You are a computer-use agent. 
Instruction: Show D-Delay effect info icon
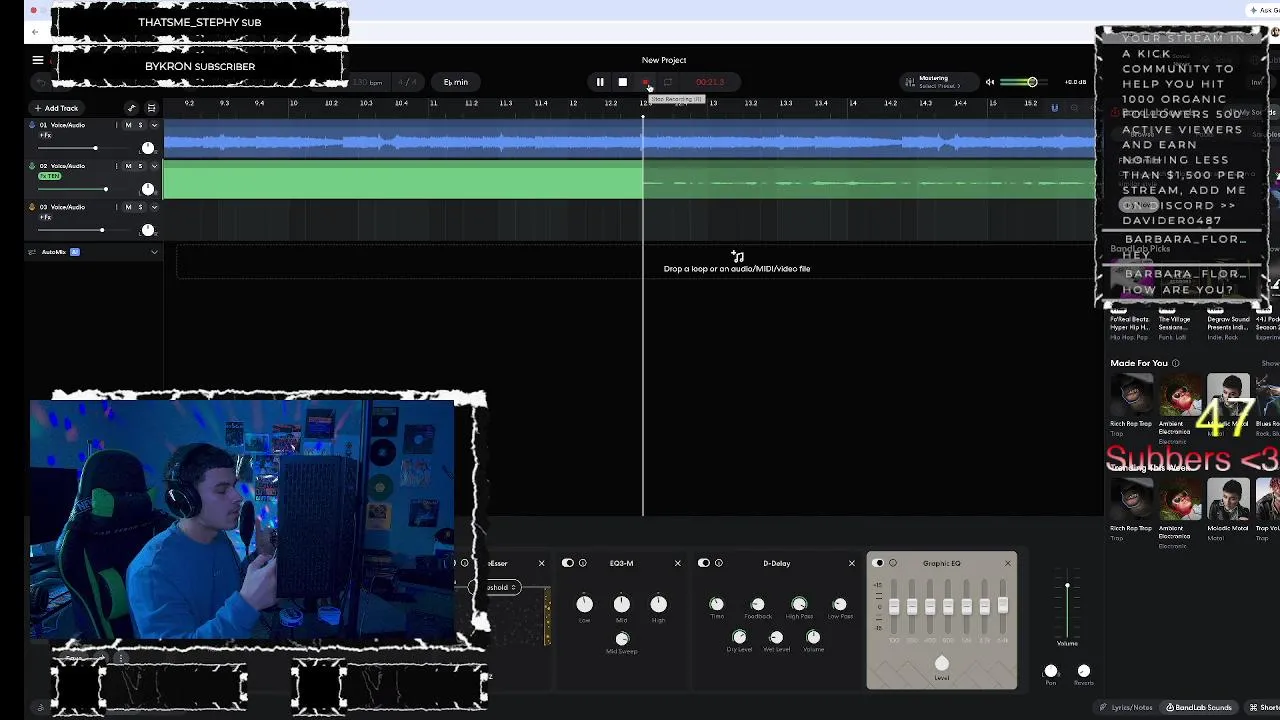click(719, 563)
